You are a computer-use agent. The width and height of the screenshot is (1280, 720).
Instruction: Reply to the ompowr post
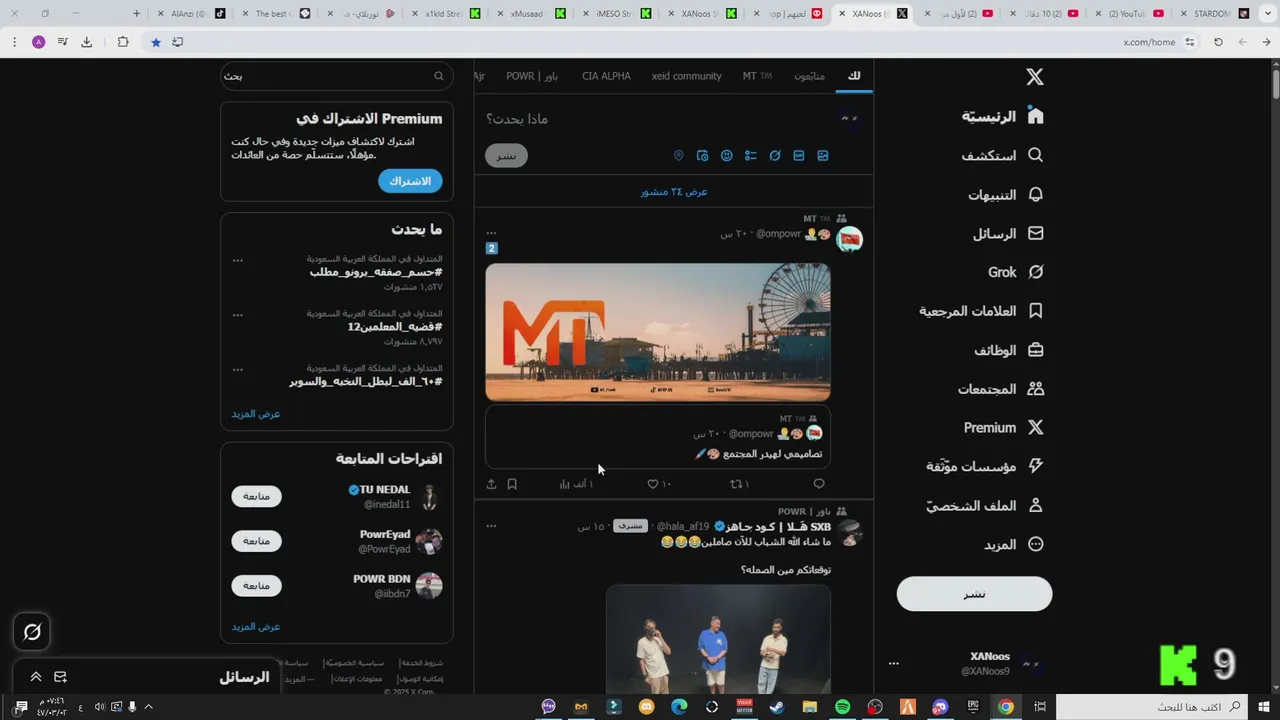(819, 484)
